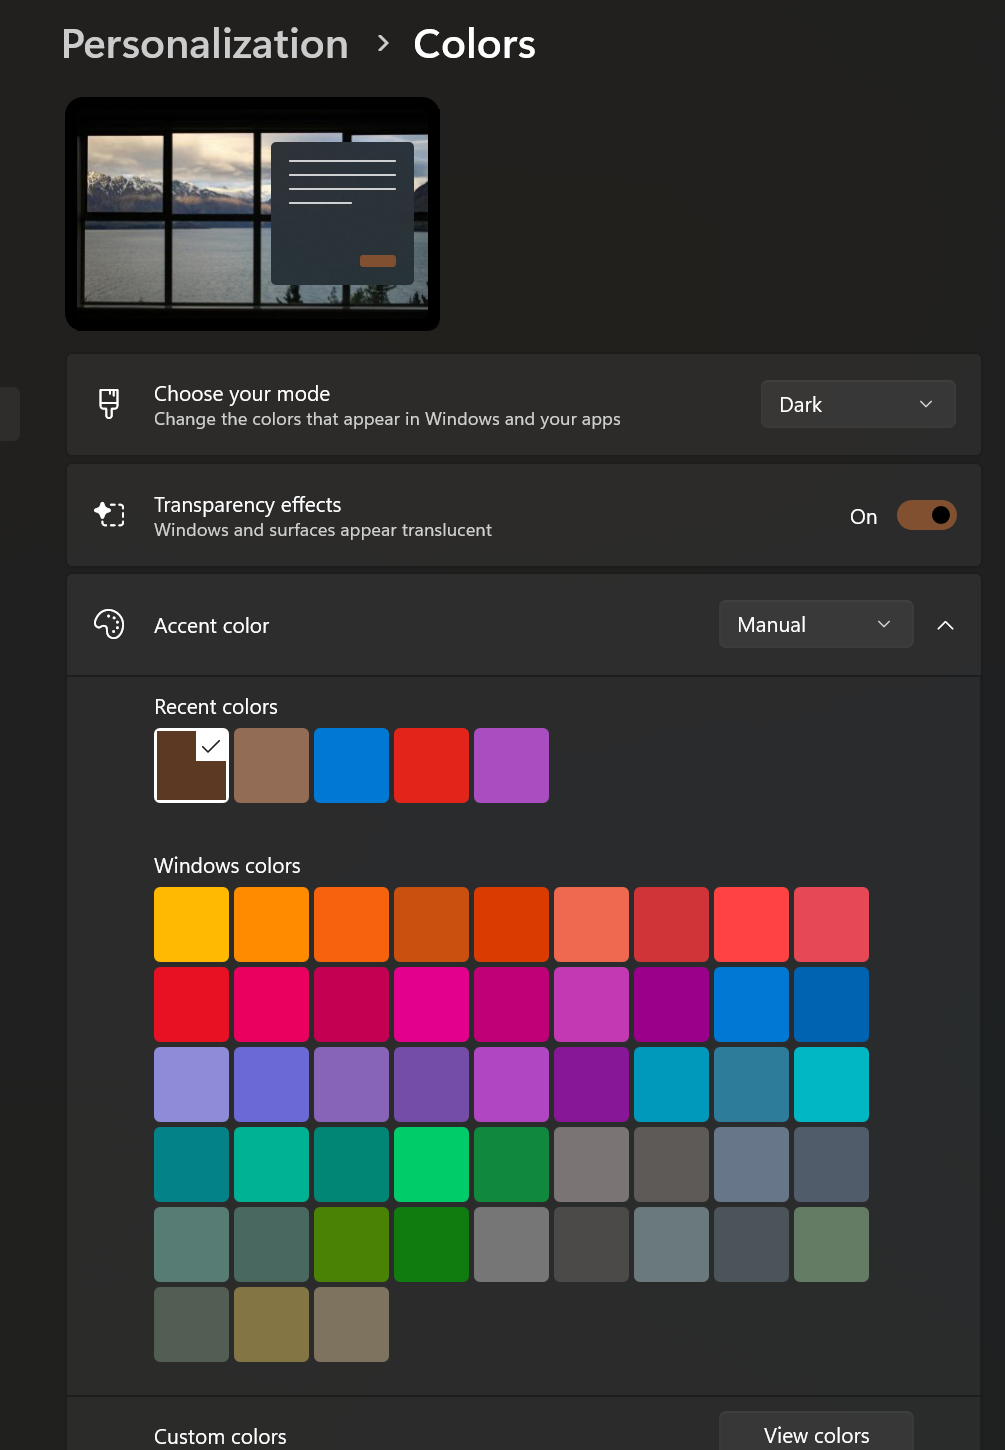This screenshot has height=1450, width=1005.
Task: Open the Manual accent color dropdown
Action: point(816,624)
